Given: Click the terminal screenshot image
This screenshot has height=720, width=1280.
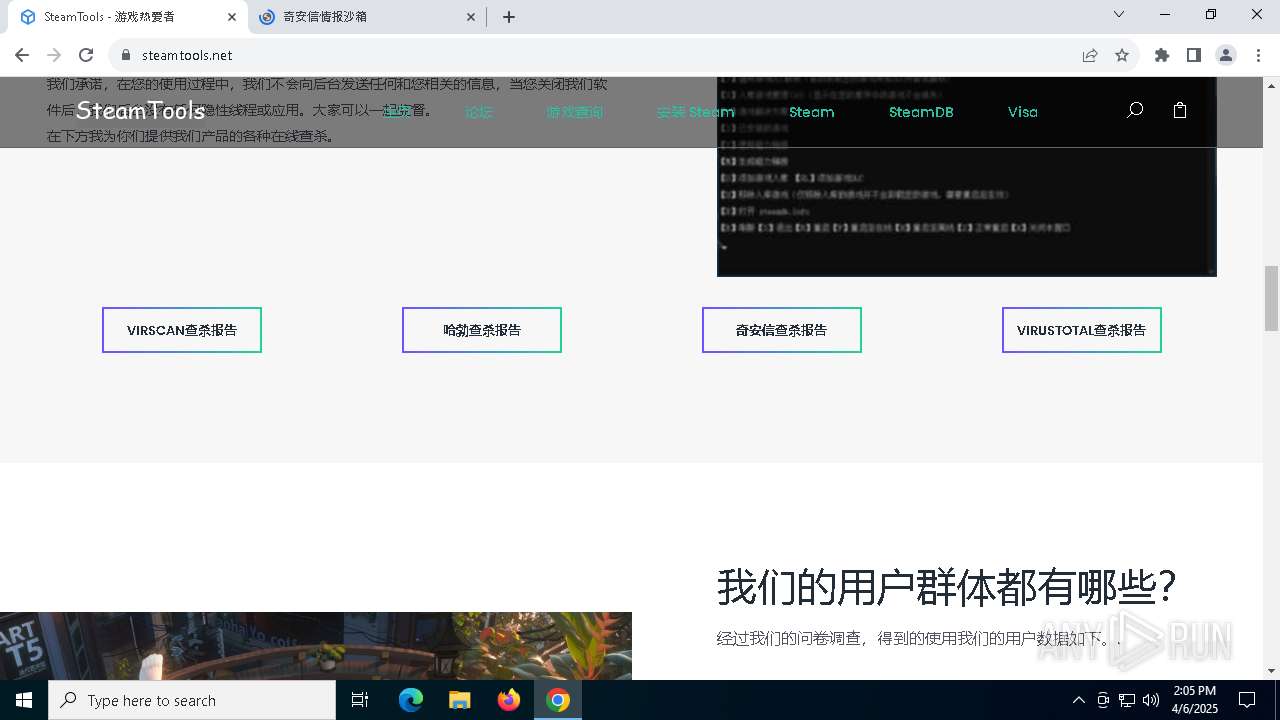Looking at the screenshot, I should 967,176.
